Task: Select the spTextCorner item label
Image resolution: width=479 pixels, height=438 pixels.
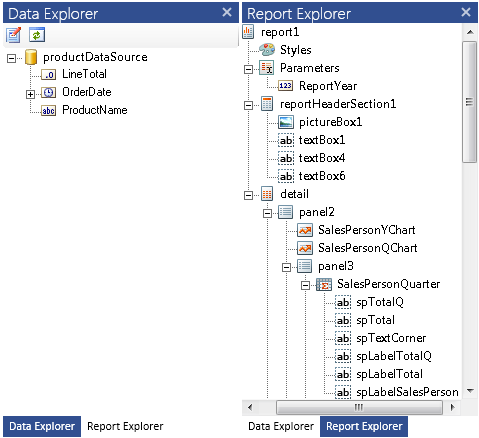Action: pos(391,338)
